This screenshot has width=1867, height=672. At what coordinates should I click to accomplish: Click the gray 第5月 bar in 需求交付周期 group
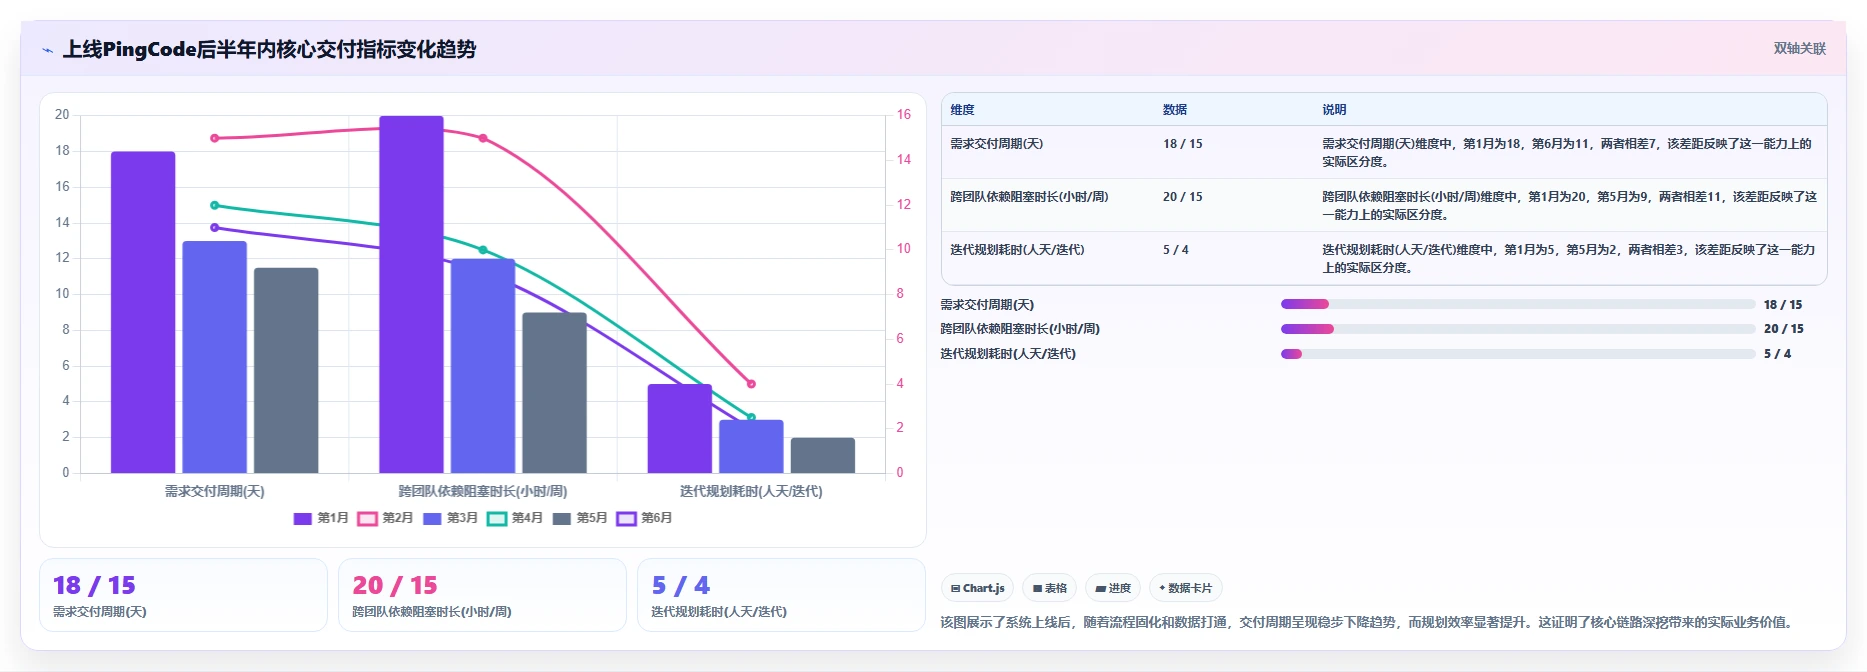[286, 370]
